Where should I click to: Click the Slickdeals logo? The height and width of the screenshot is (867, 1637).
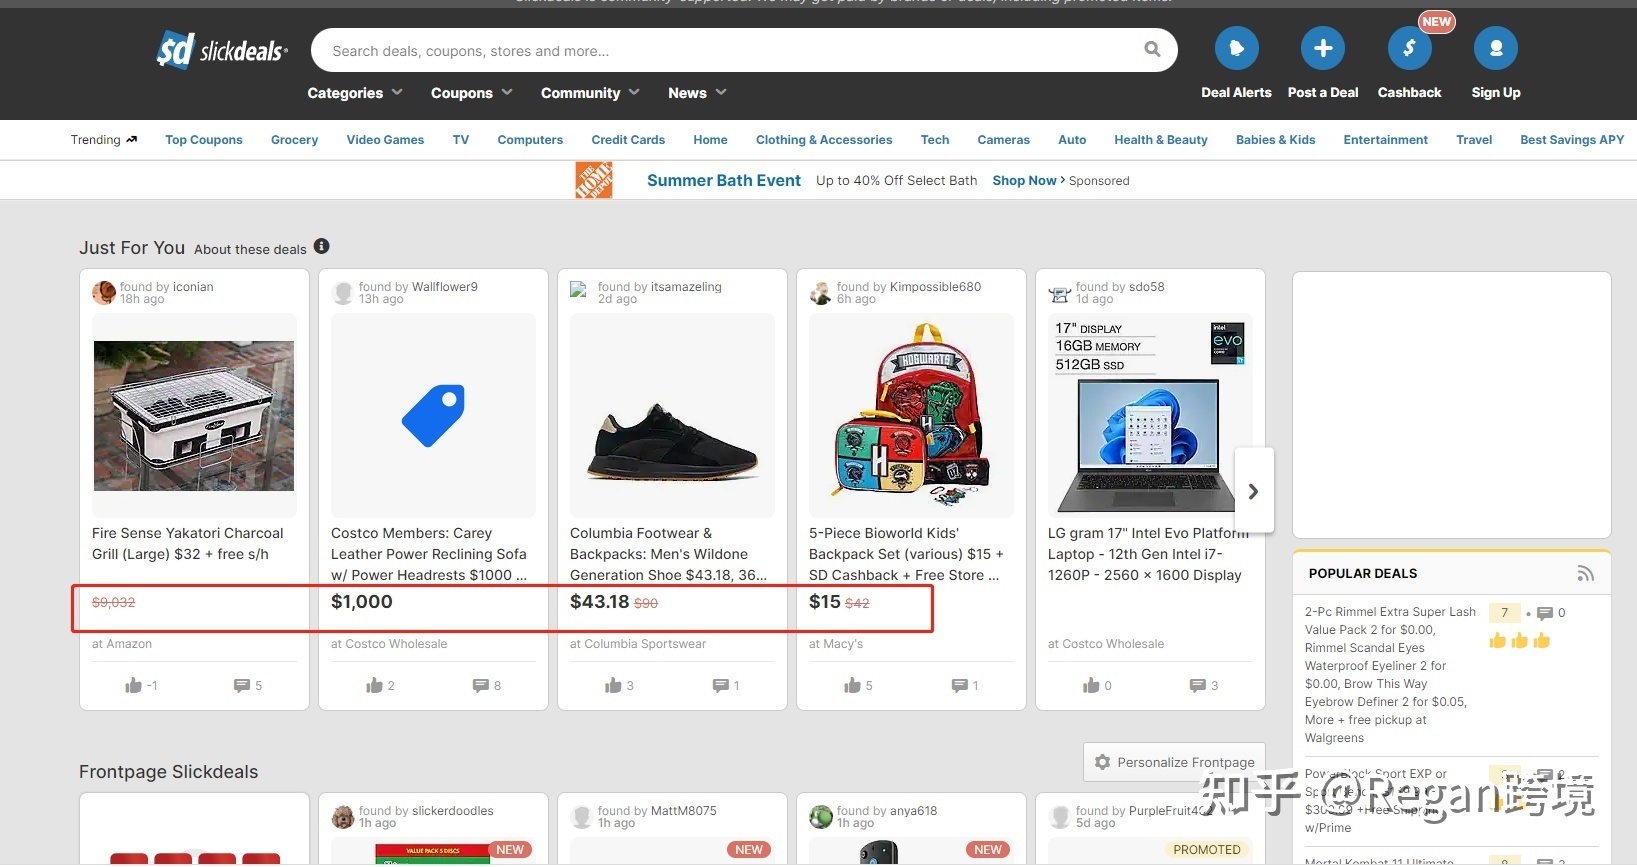coord(222,50)
